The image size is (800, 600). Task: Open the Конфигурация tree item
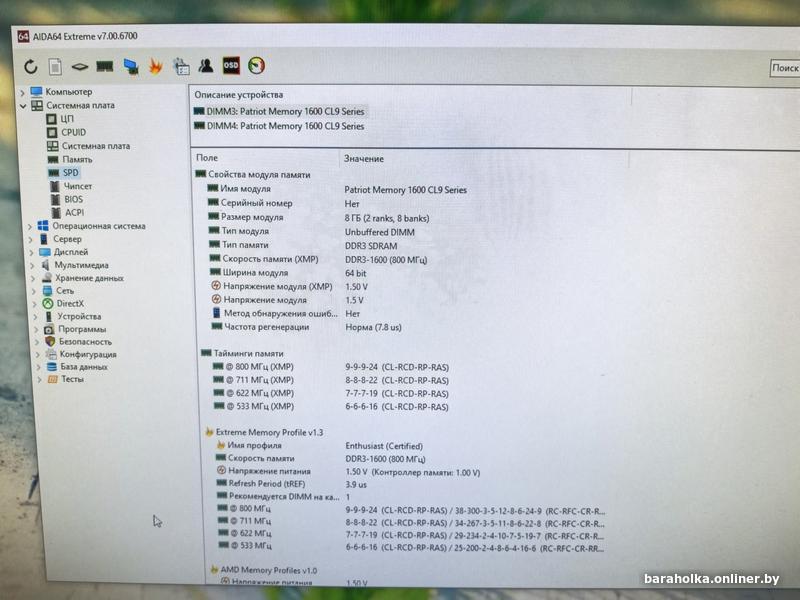[88, 354]
